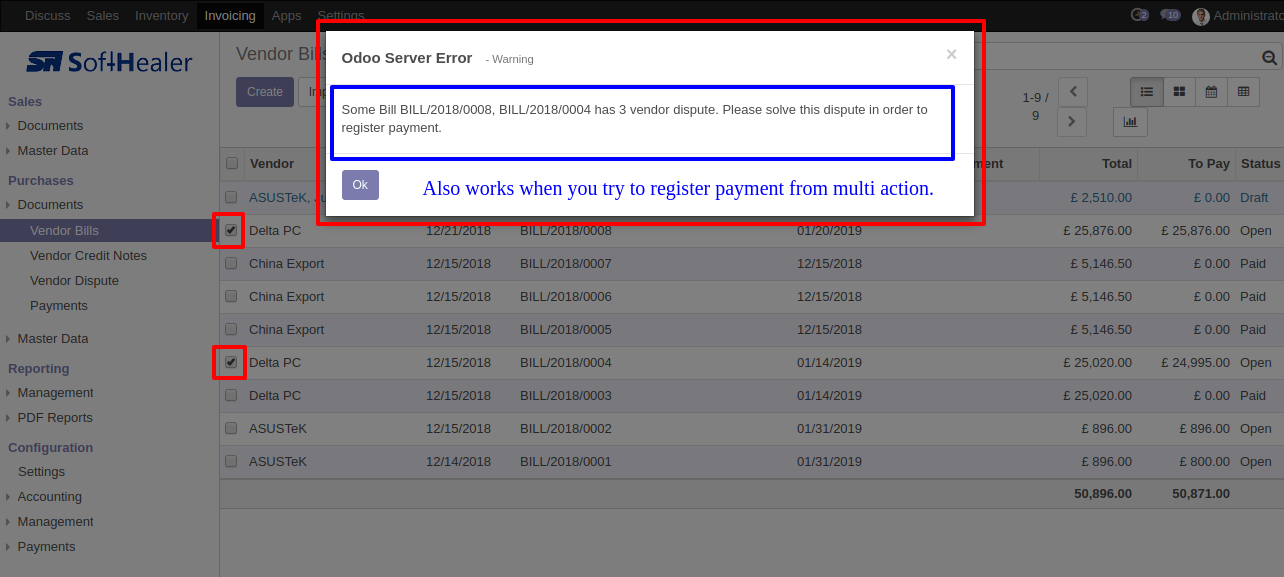Open the Sales menu

coord(103,15)
